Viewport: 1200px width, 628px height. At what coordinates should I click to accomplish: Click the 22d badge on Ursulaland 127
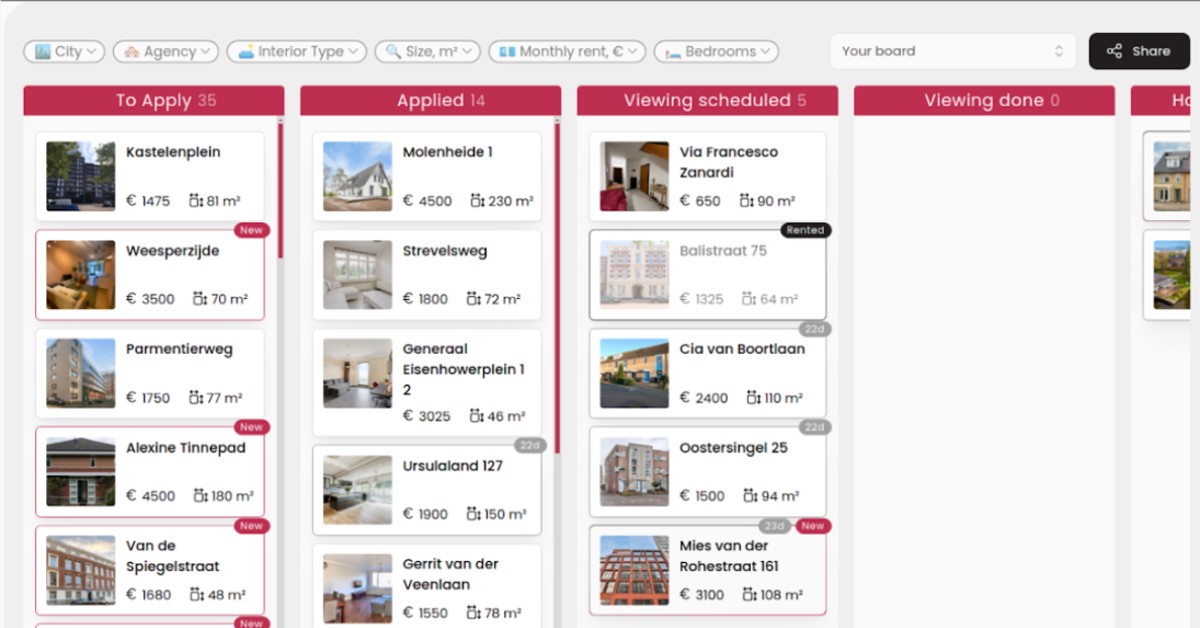click(529, 445)
